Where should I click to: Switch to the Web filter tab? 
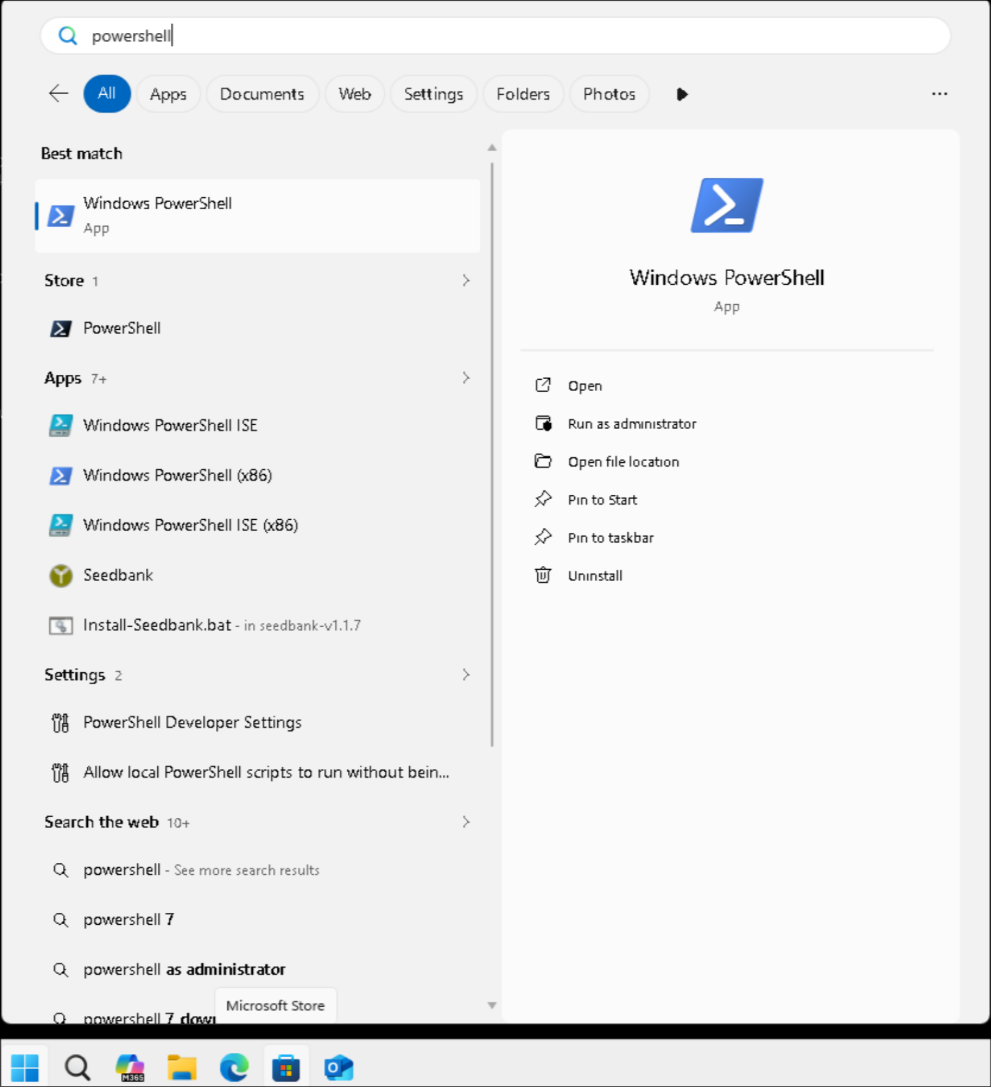355,94
